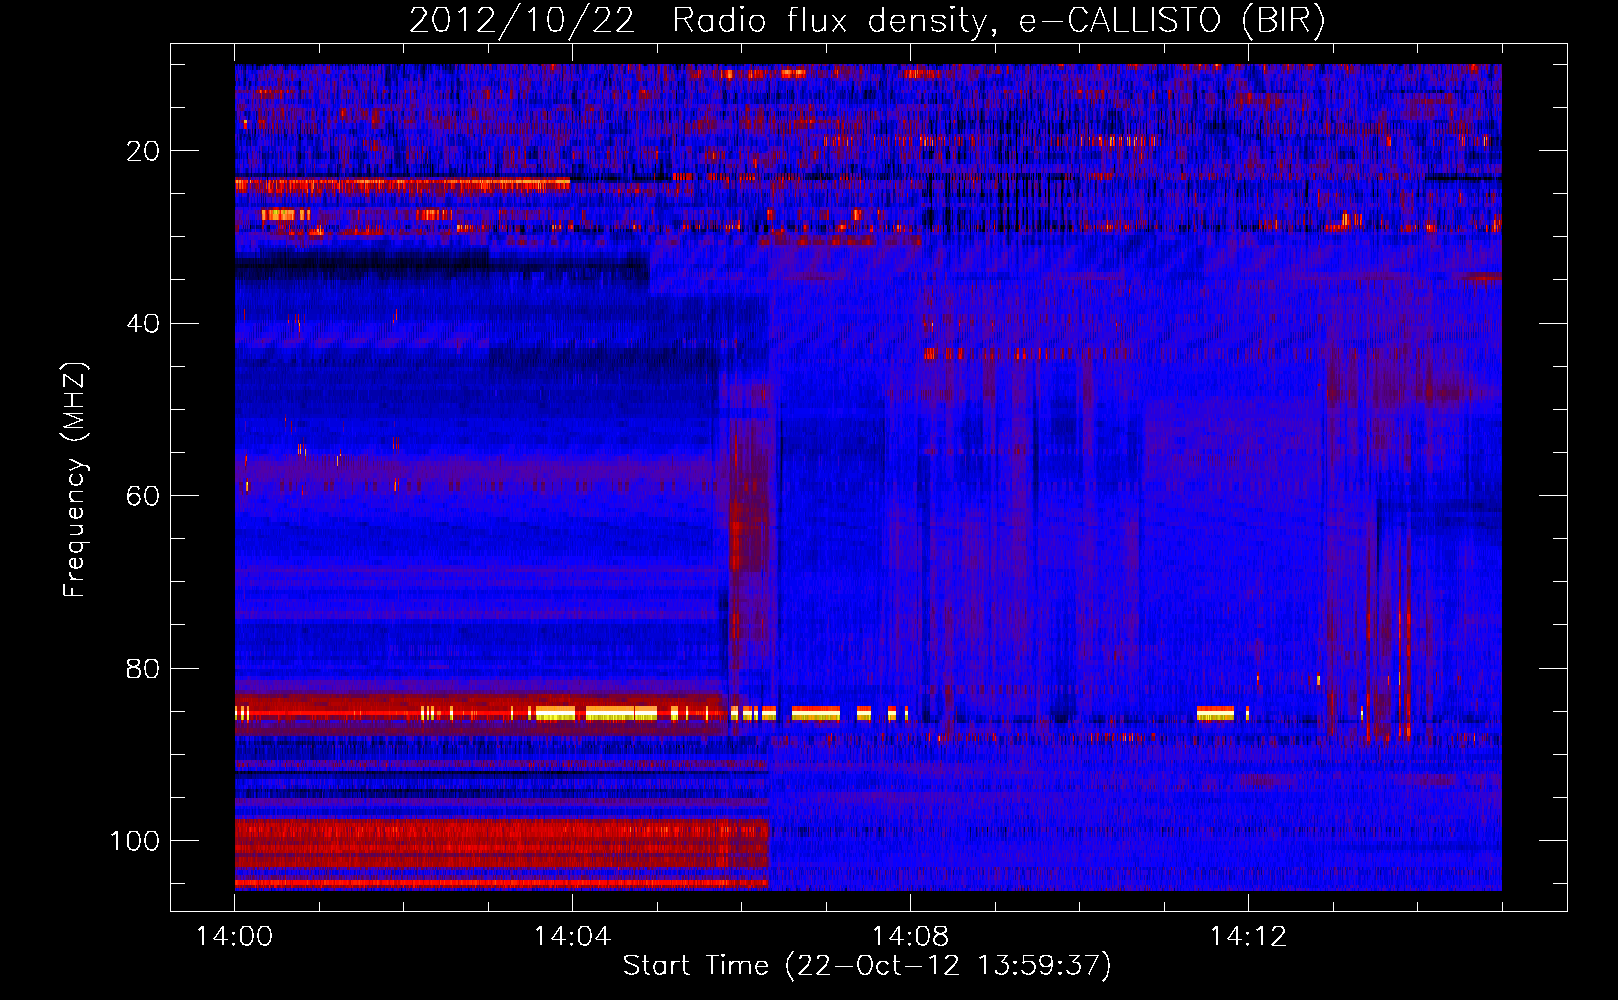Viewport: 1618px width, 1000px height.
Task: Select the 'Frequency (MHZ)' axis label
Action: tap(75, 480)
